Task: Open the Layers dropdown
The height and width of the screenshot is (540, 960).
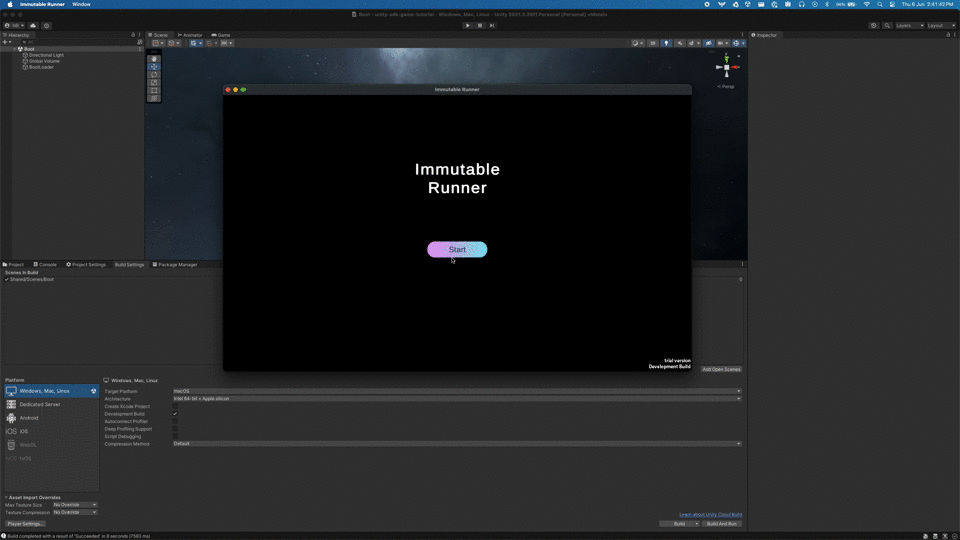Action: click(909, 26)
